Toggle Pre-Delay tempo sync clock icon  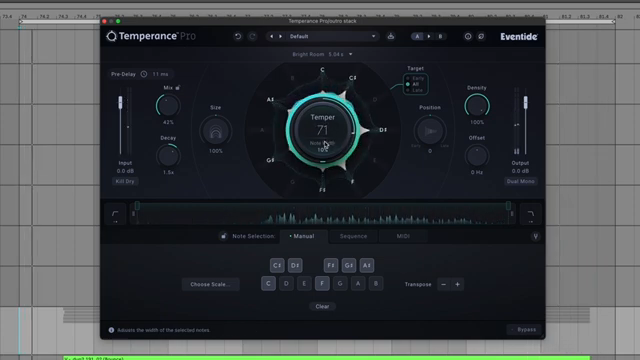point(144,74)
